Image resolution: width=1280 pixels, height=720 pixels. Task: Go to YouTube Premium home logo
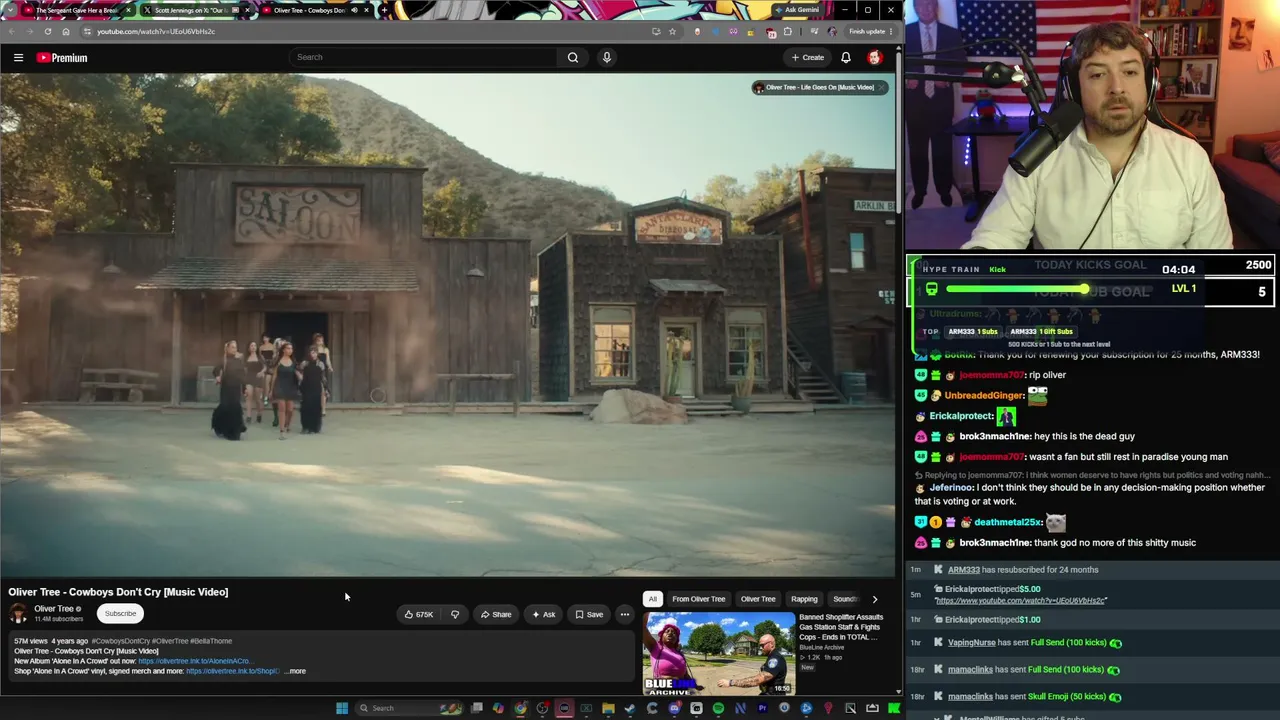62,58
